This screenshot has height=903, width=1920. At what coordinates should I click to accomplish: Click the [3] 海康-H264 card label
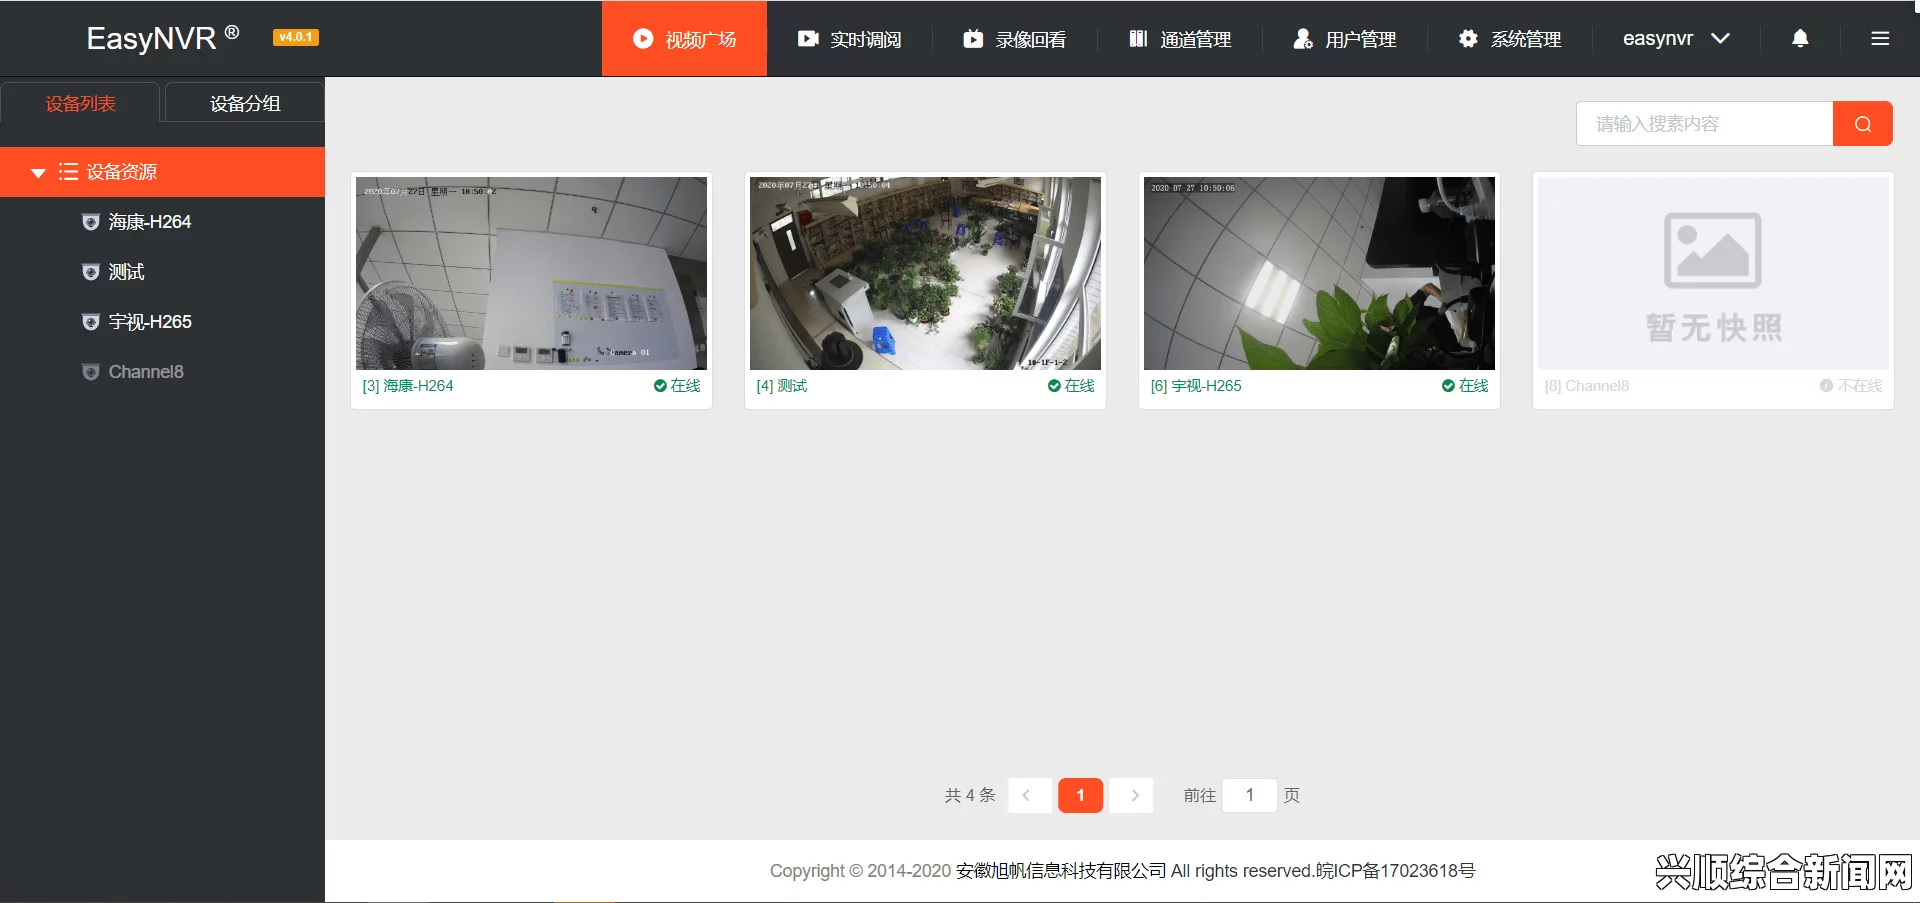click(x=408, y=386)
